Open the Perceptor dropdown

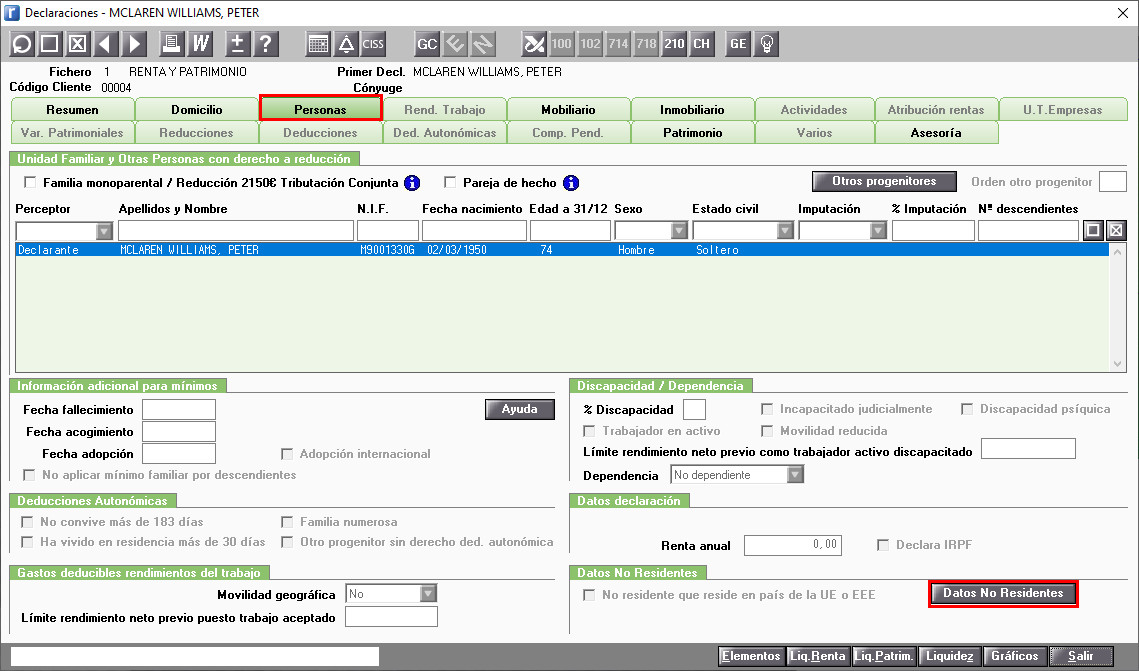click(x=105, y=231)
